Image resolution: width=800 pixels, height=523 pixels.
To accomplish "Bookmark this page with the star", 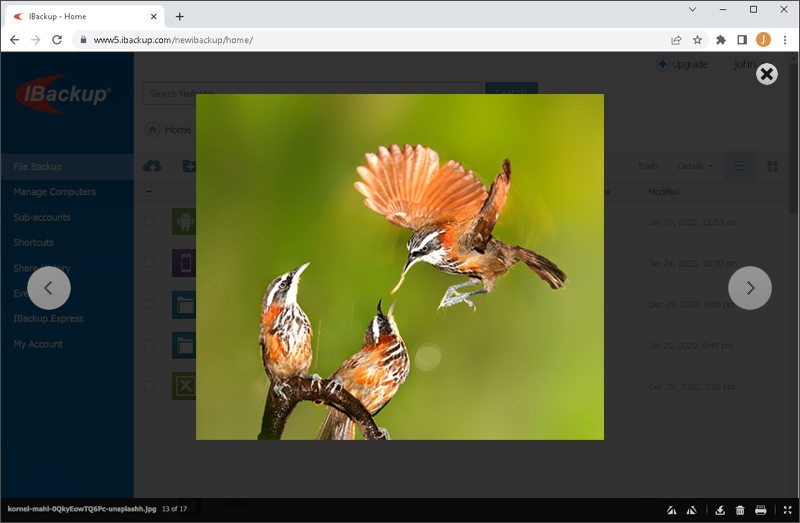I will point(697,40).
